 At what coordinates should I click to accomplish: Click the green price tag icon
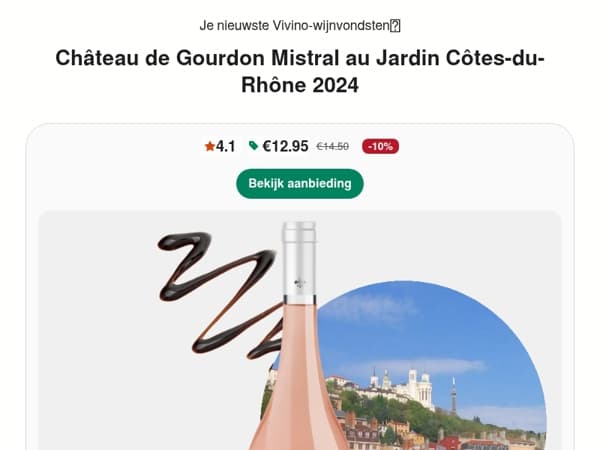[253, 145]
